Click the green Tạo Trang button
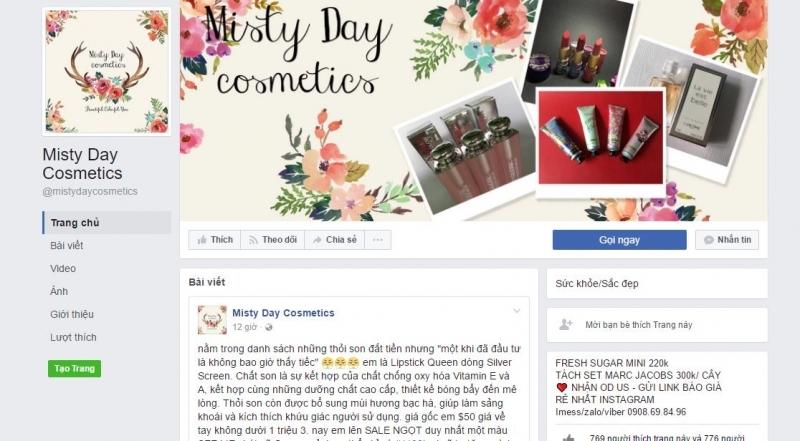The width and height of the screenshot is (800, 441). tap(74, 369)
